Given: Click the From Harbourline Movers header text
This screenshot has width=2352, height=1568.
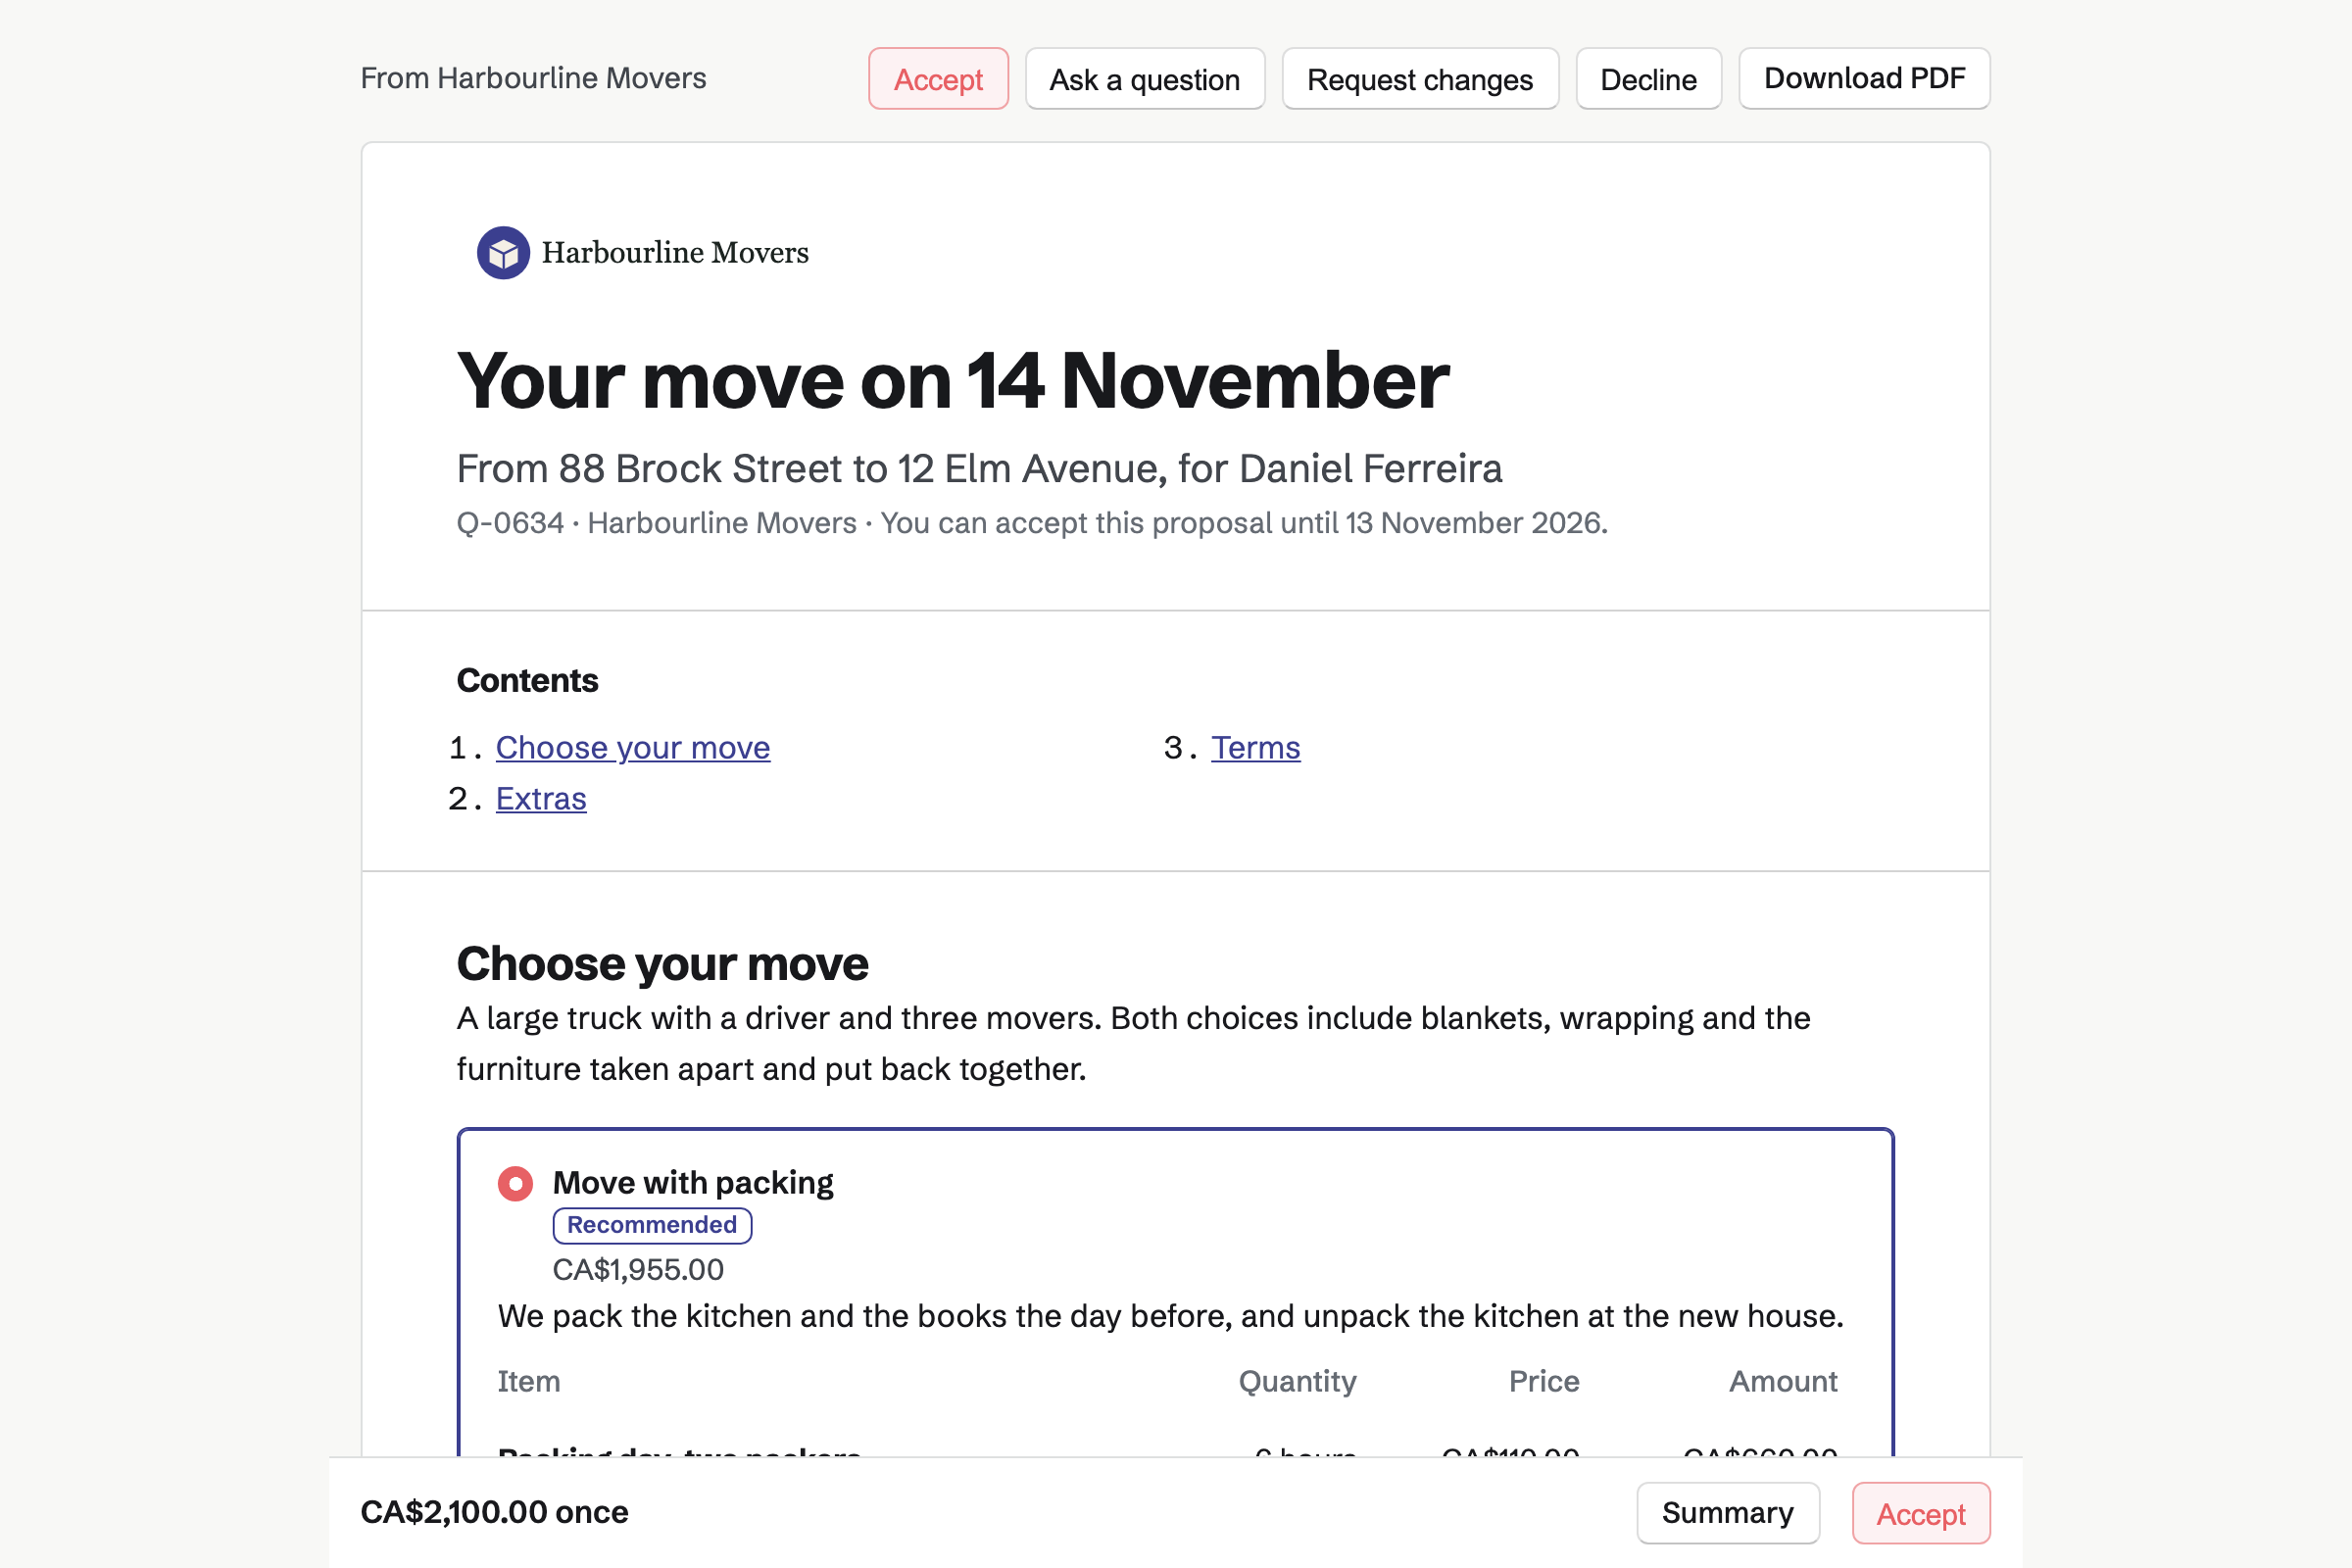Looking at the screenshot, I should click(x=533, y=78).
